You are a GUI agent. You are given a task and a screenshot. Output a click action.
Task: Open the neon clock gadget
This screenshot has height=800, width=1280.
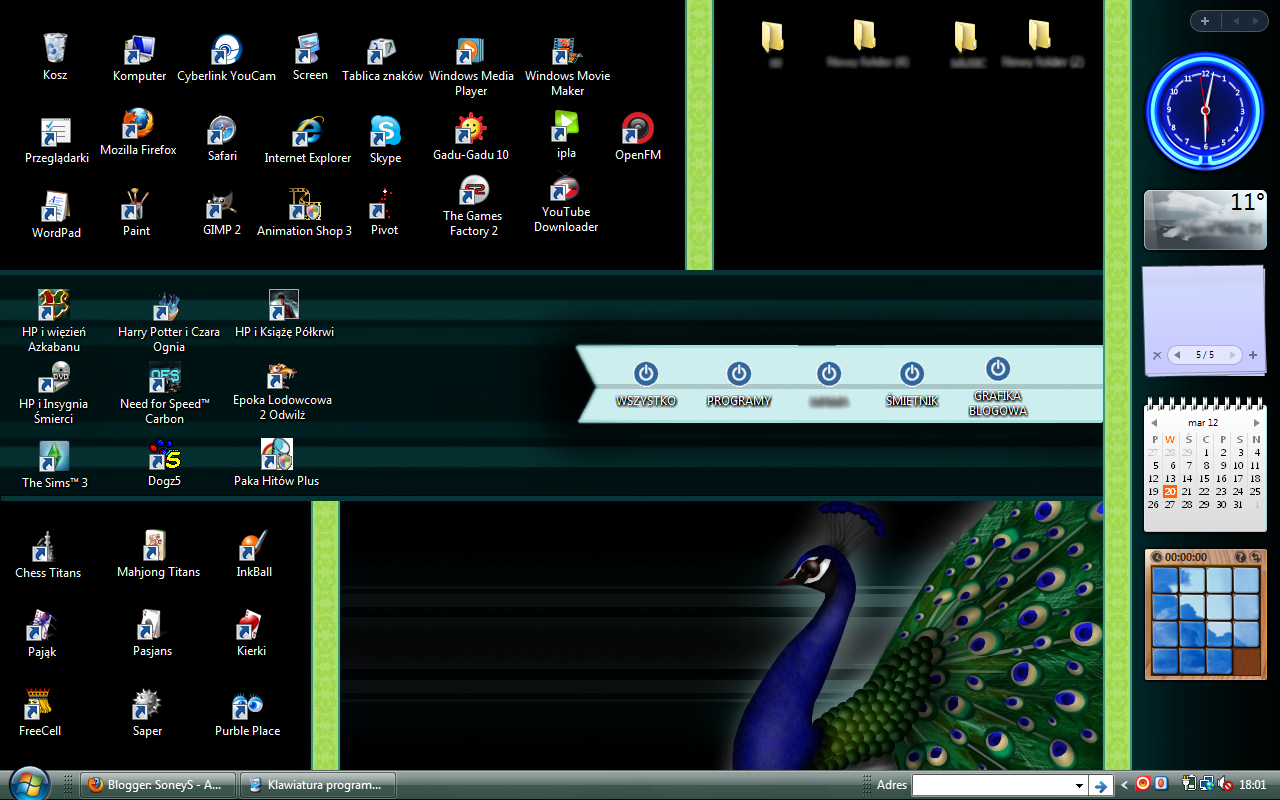tap(1205, 111)
